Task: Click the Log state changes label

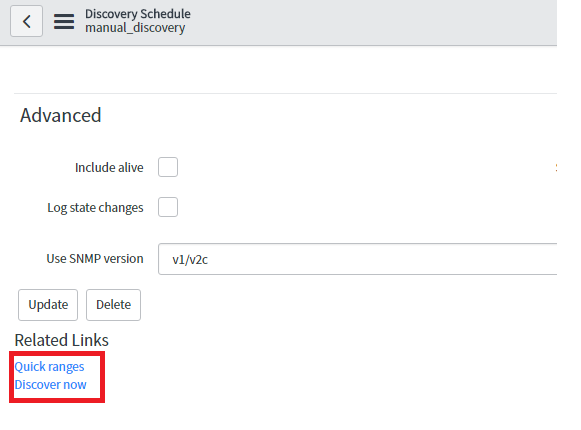Action: coord(95,208)
